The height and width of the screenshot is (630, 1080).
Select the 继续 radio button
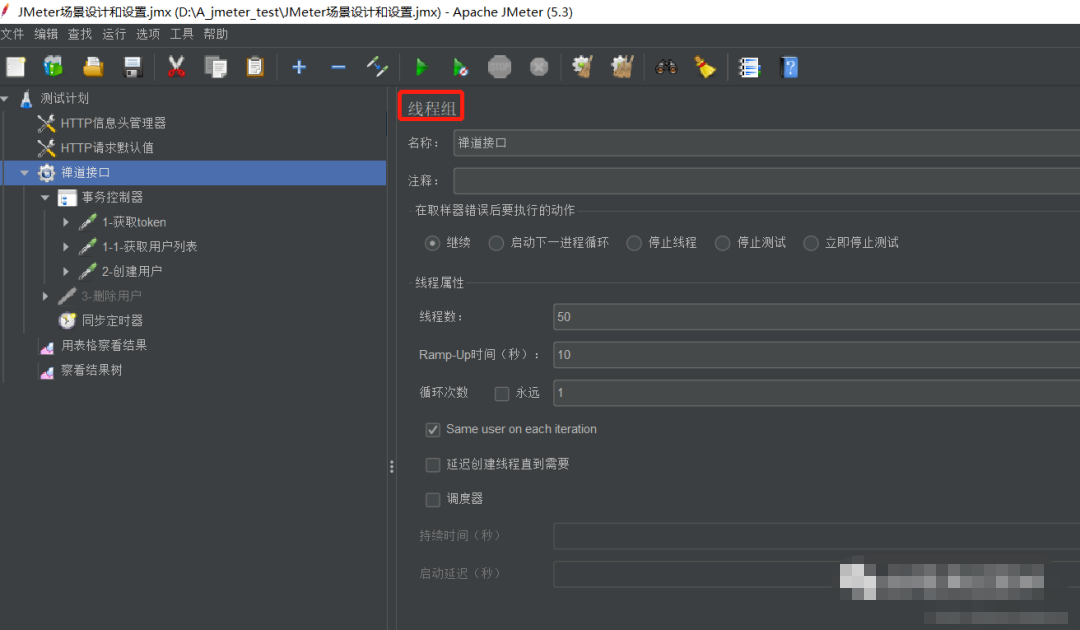pos(430,242)
